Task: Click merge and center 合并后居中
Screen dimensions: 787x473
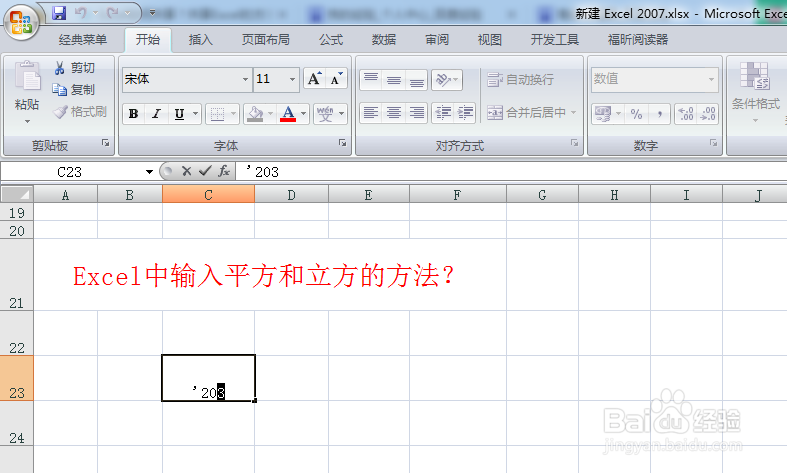Action: coord(527,112)
